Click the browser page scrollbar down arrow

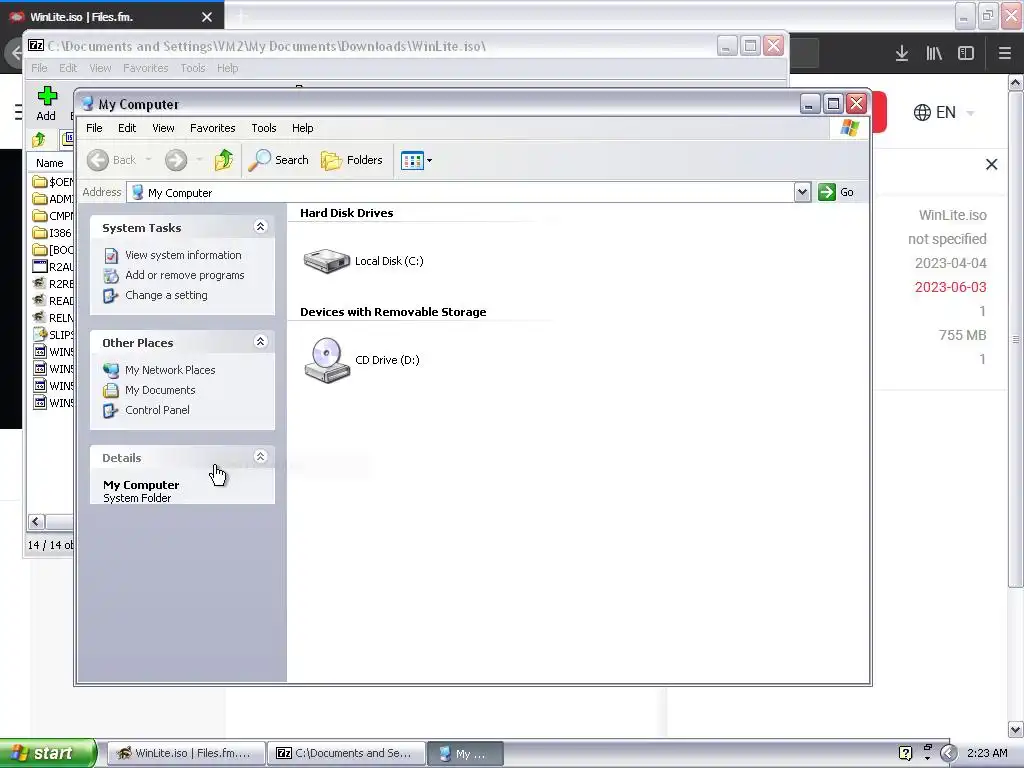pyautogui.click(x=1016, y=729)
